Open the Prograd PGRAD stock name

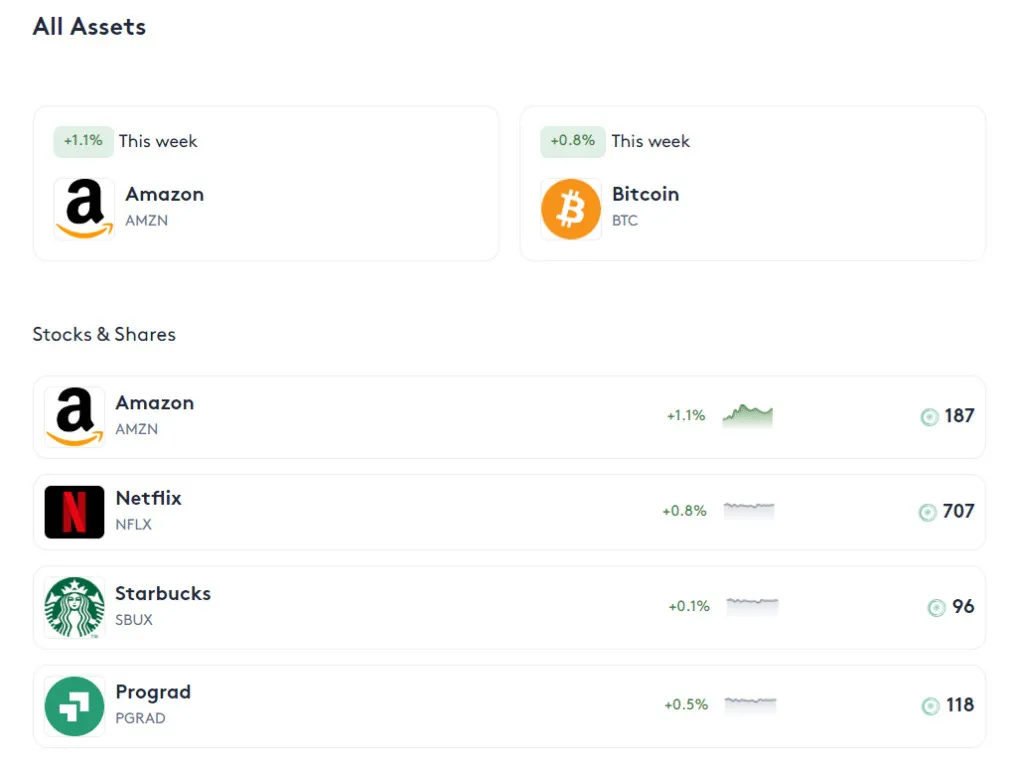coord(153,693)
